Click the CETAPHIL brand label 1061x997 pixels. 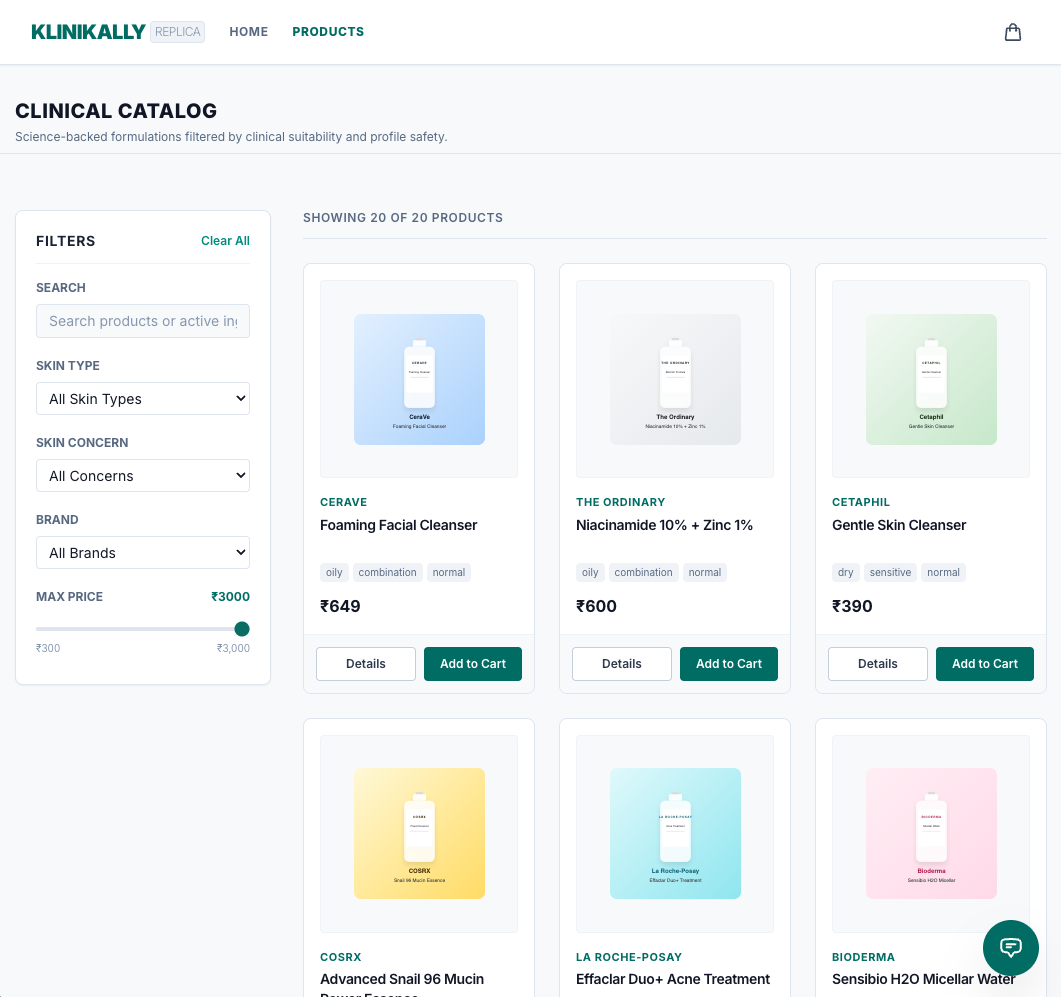(x=861, y=502)
